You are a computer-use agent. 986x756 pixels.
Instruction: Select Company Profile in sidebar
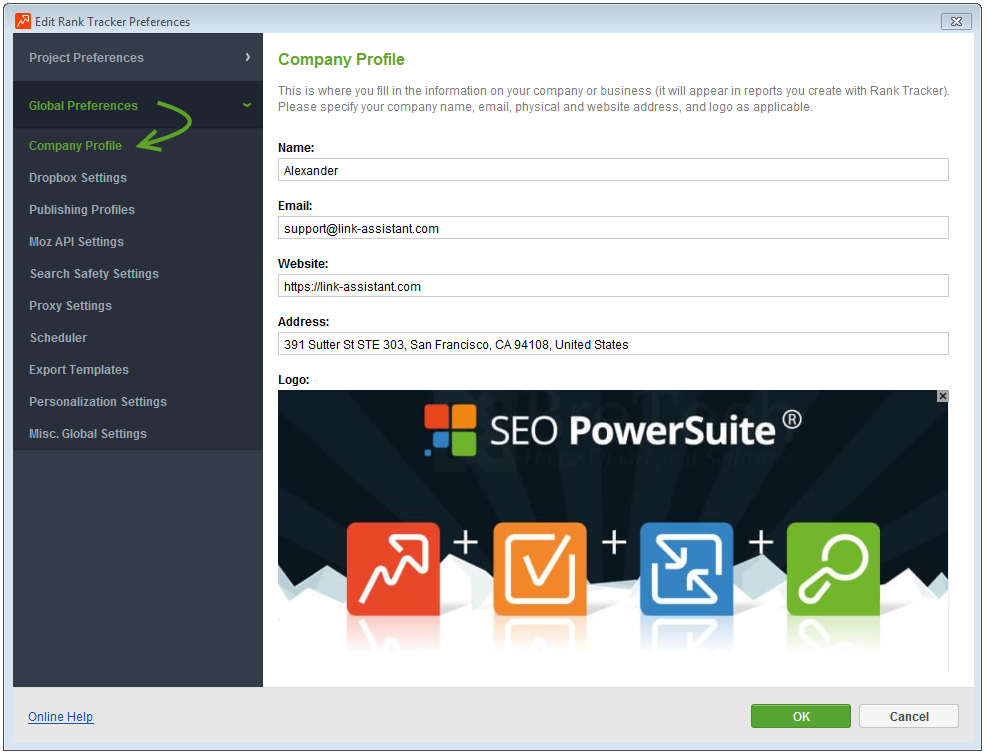75,145
